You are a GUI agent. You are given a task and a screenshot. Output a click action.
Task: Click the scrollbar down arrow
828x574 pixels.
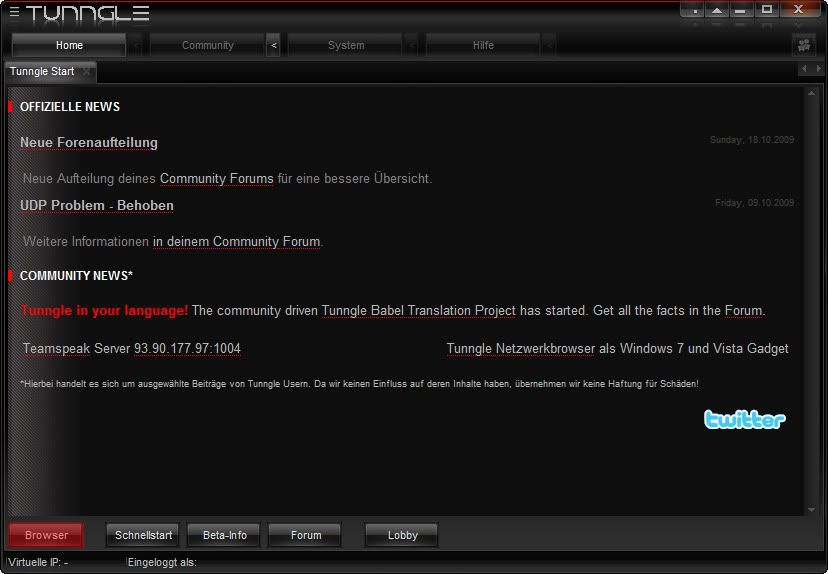coord(812,510)
